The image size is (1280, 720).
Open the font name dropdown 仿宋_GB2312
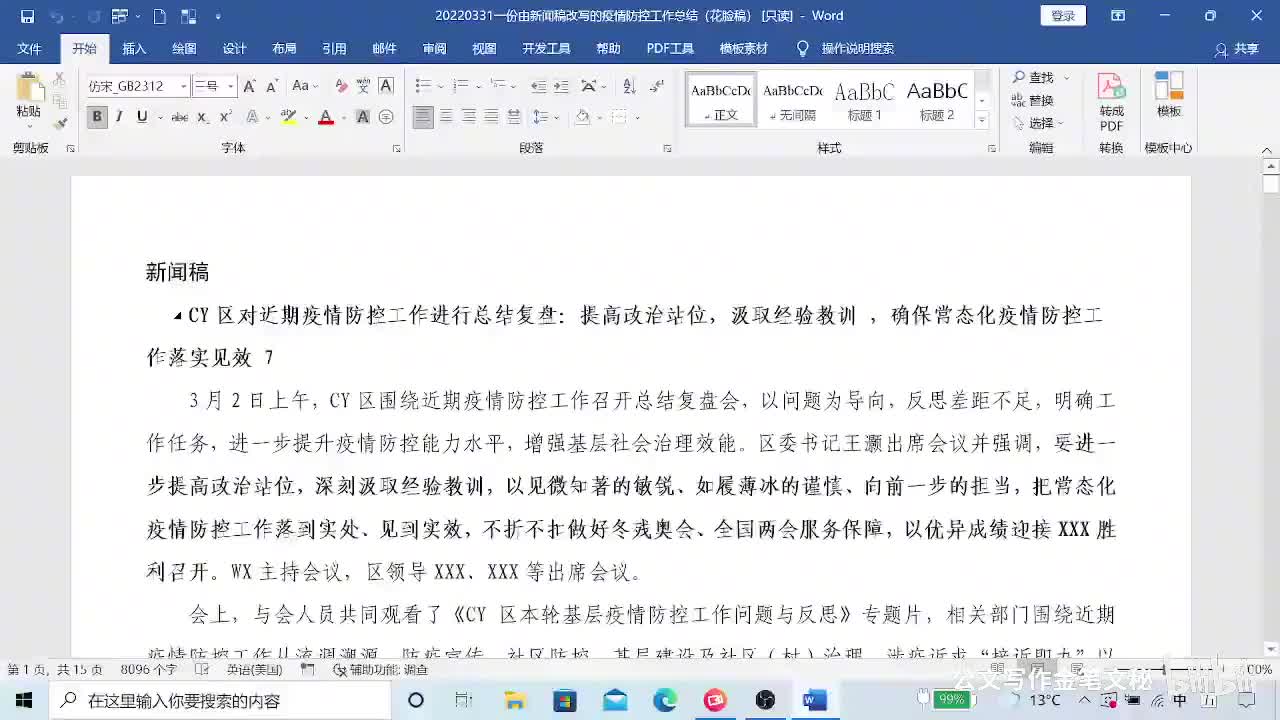click(x=183, y=87)
